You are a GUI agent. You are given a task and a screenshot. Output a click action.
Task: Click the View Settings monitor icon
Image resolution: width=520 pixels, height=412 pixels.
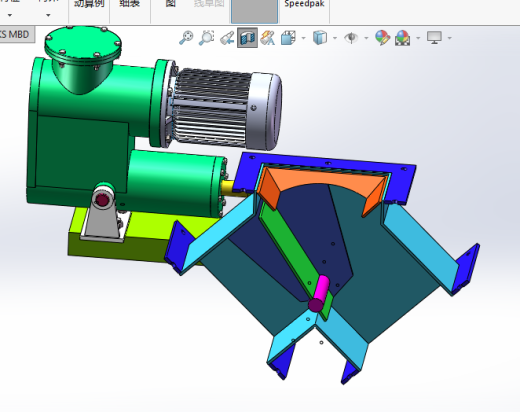pos(434,38)
